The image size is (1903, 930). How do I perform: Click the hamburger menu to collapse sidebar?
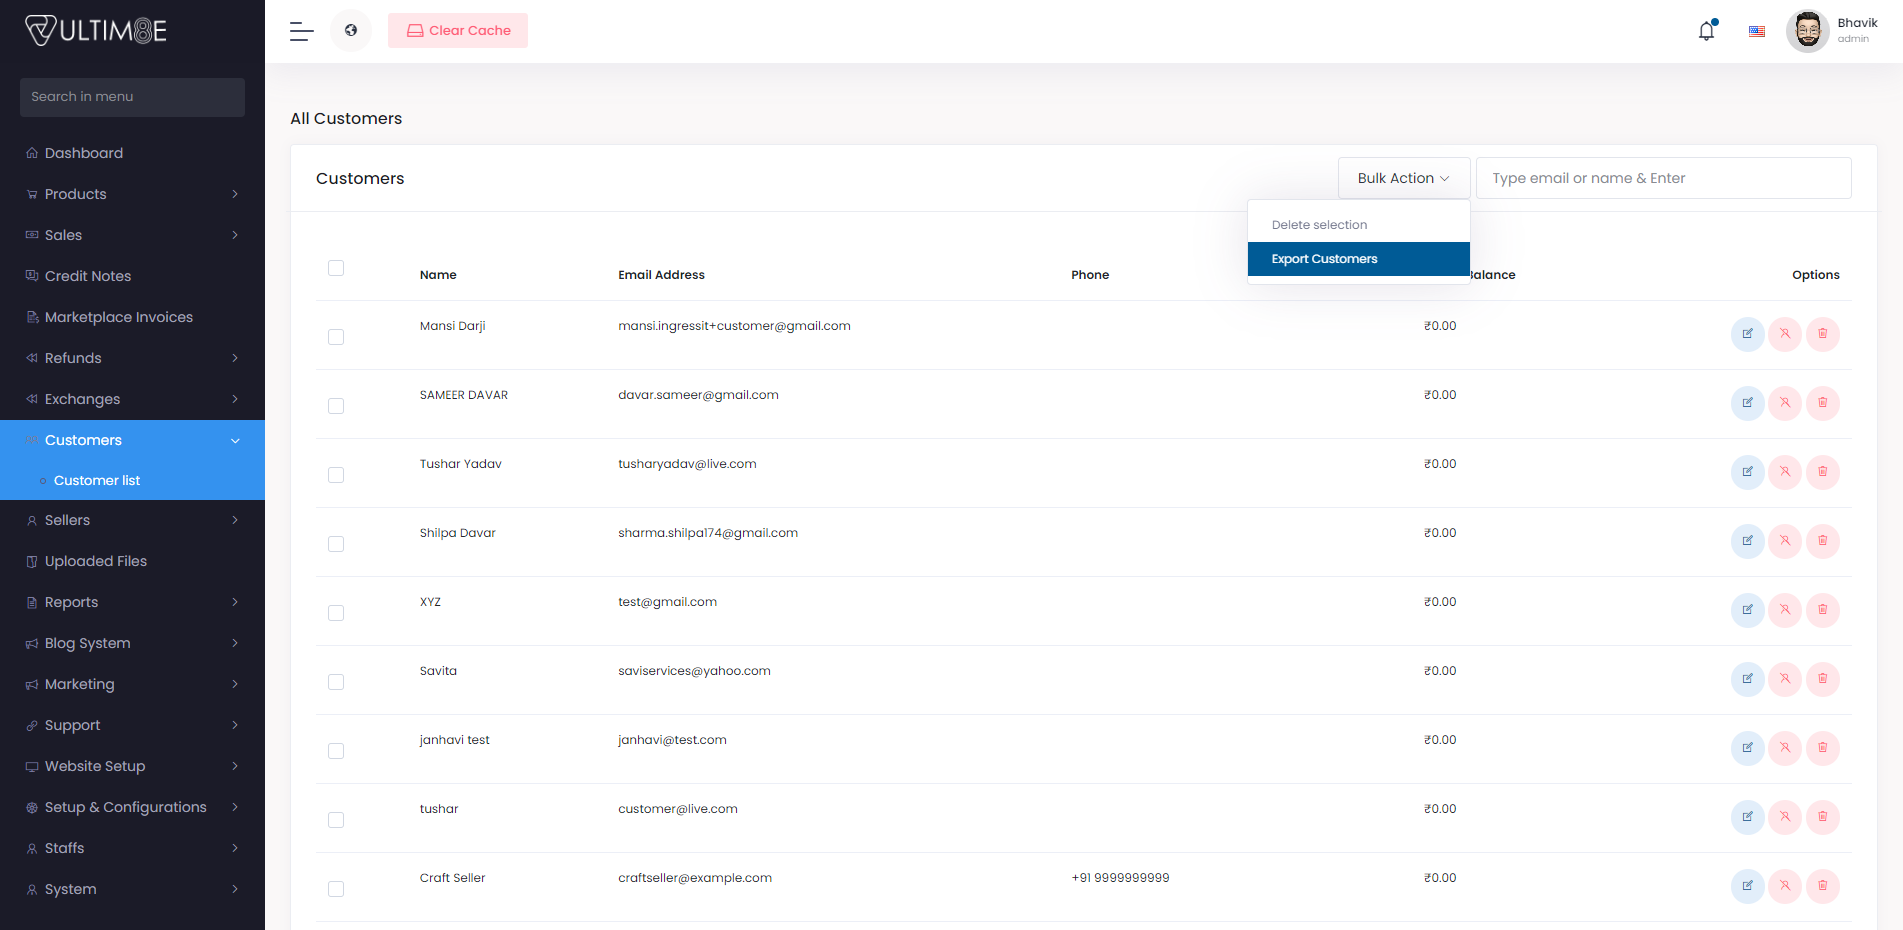(300, 31)
